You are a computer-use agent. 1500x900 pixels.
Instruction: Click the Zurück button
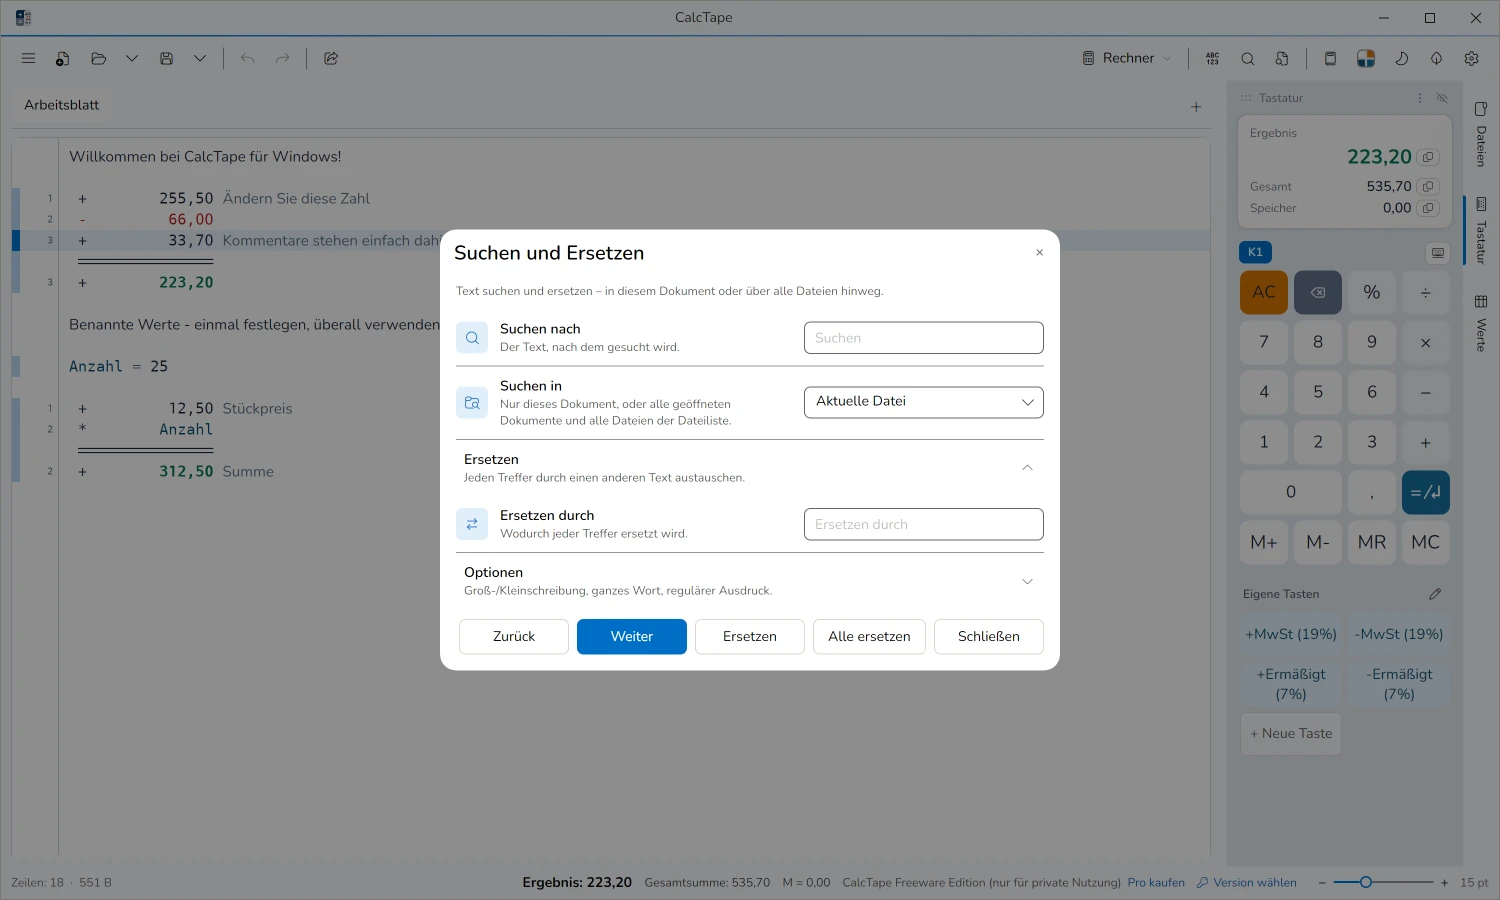(x=514, y=637)
